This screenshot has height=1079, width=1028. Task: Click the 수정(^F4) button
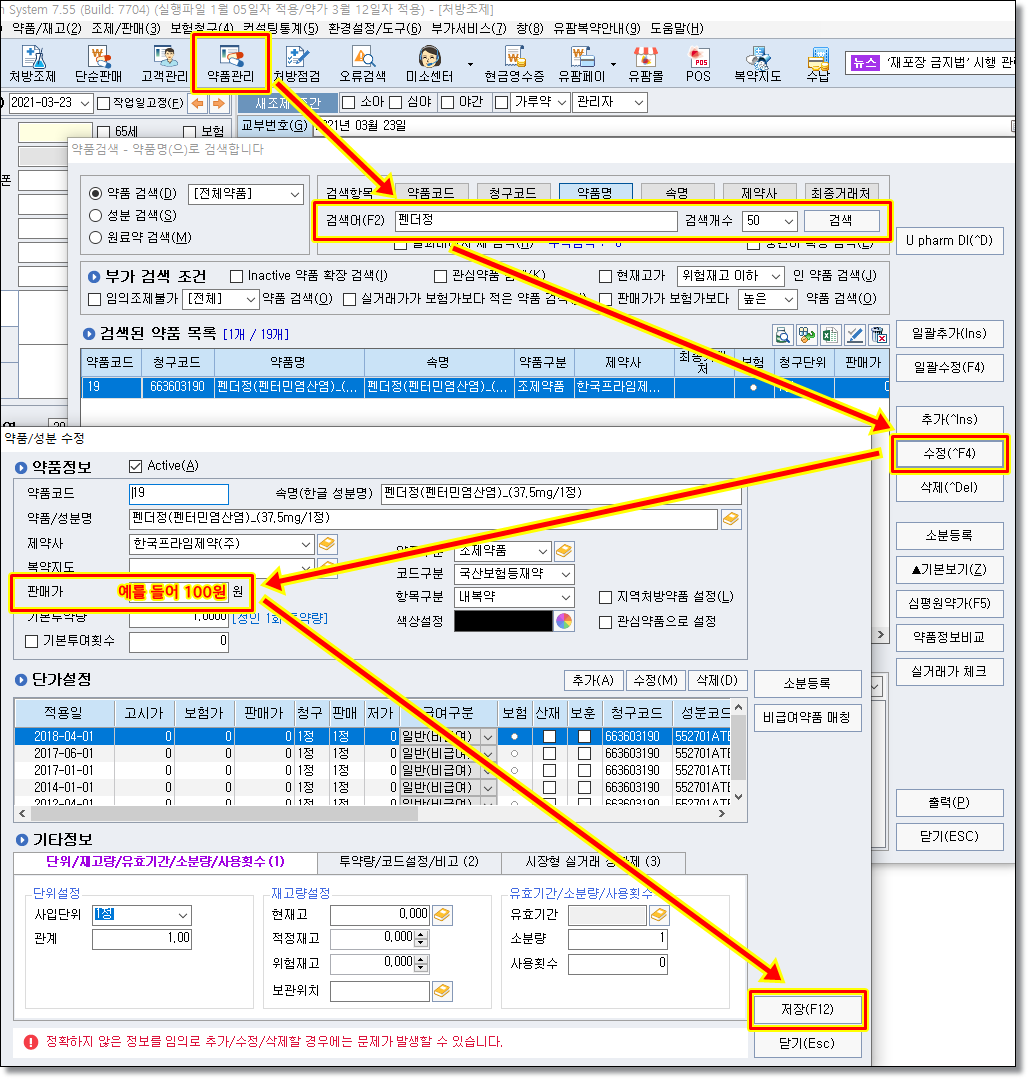pos(948,453)
